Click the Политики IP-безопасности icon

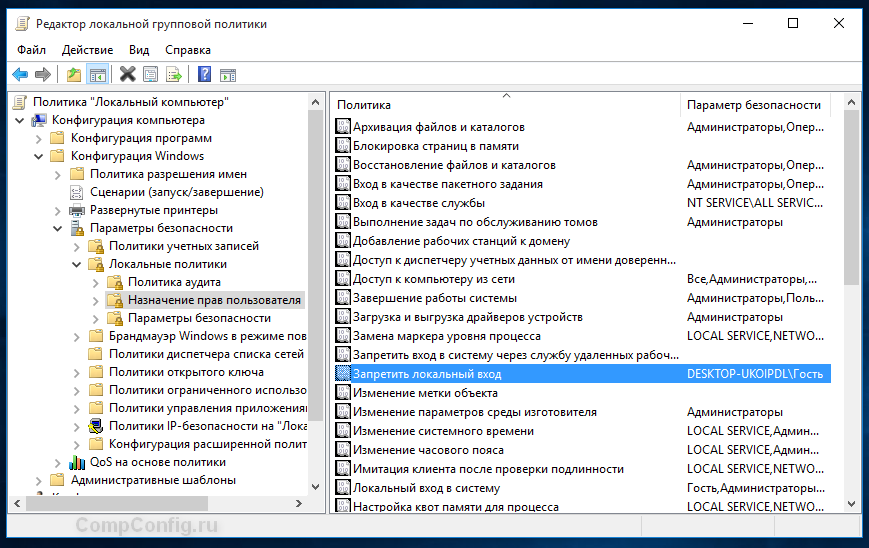pos(96,426)
